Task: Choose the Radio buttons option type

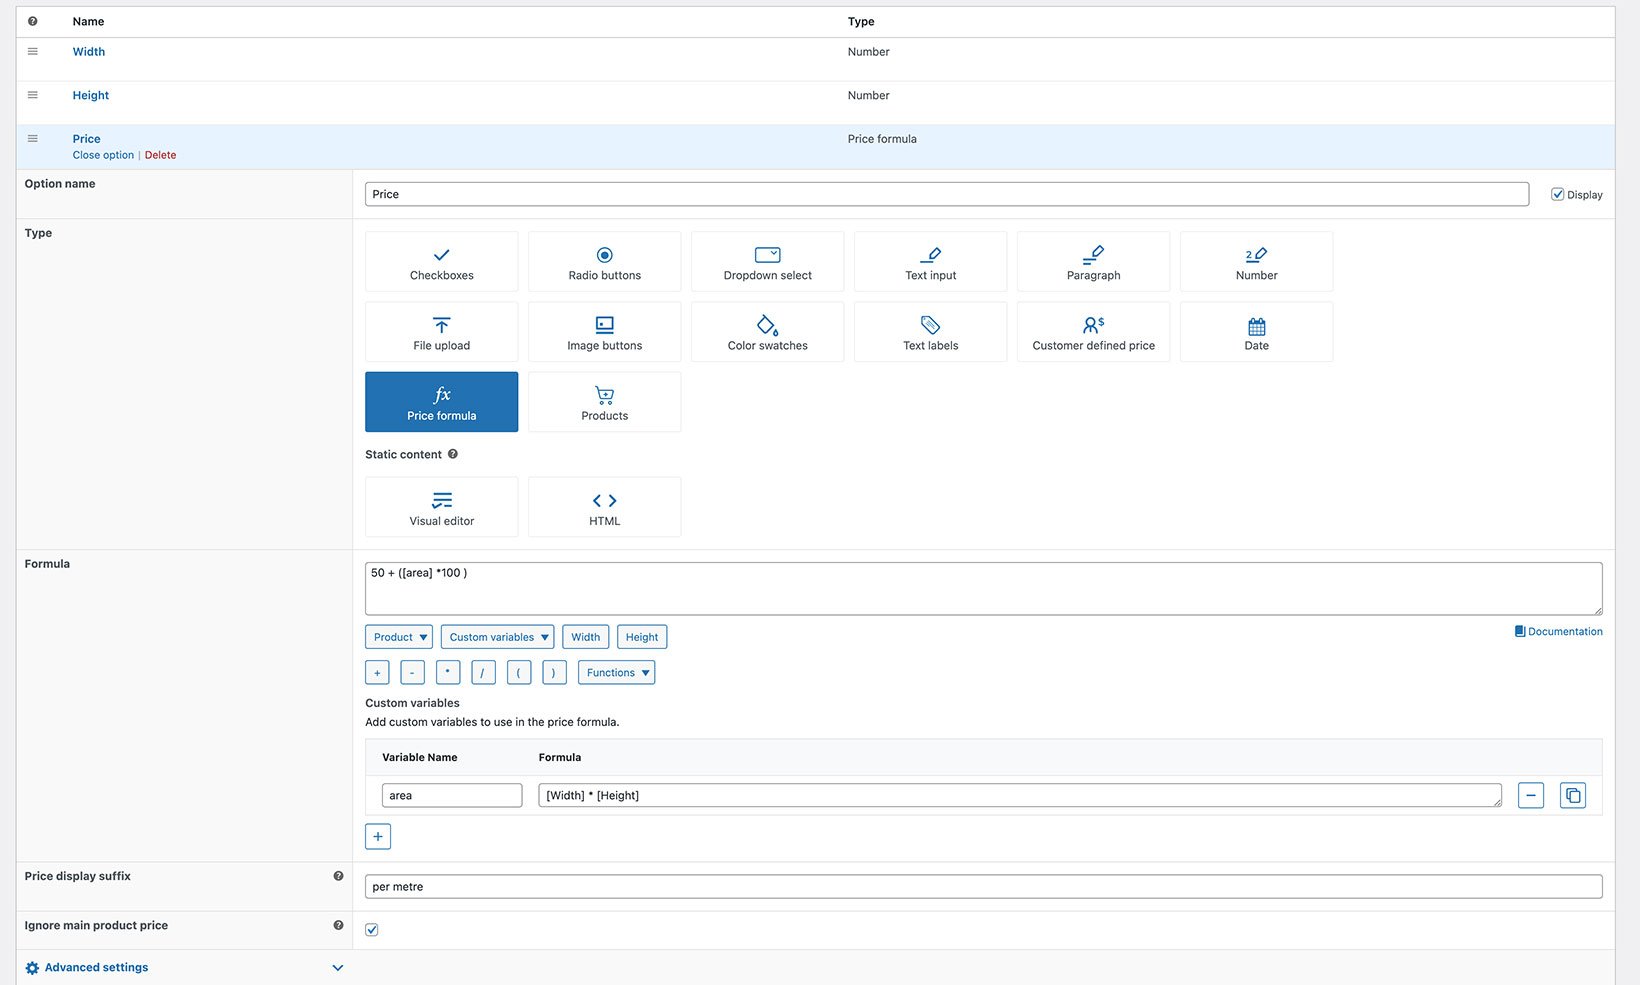Action: pos(604,262)
